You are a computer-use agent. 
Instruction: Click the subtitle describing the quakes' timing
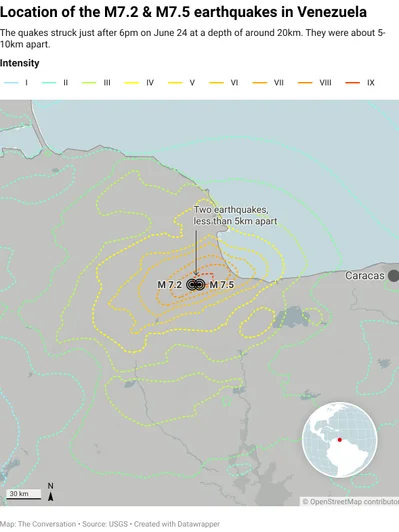pyautogui.click(x=193, y=39)
